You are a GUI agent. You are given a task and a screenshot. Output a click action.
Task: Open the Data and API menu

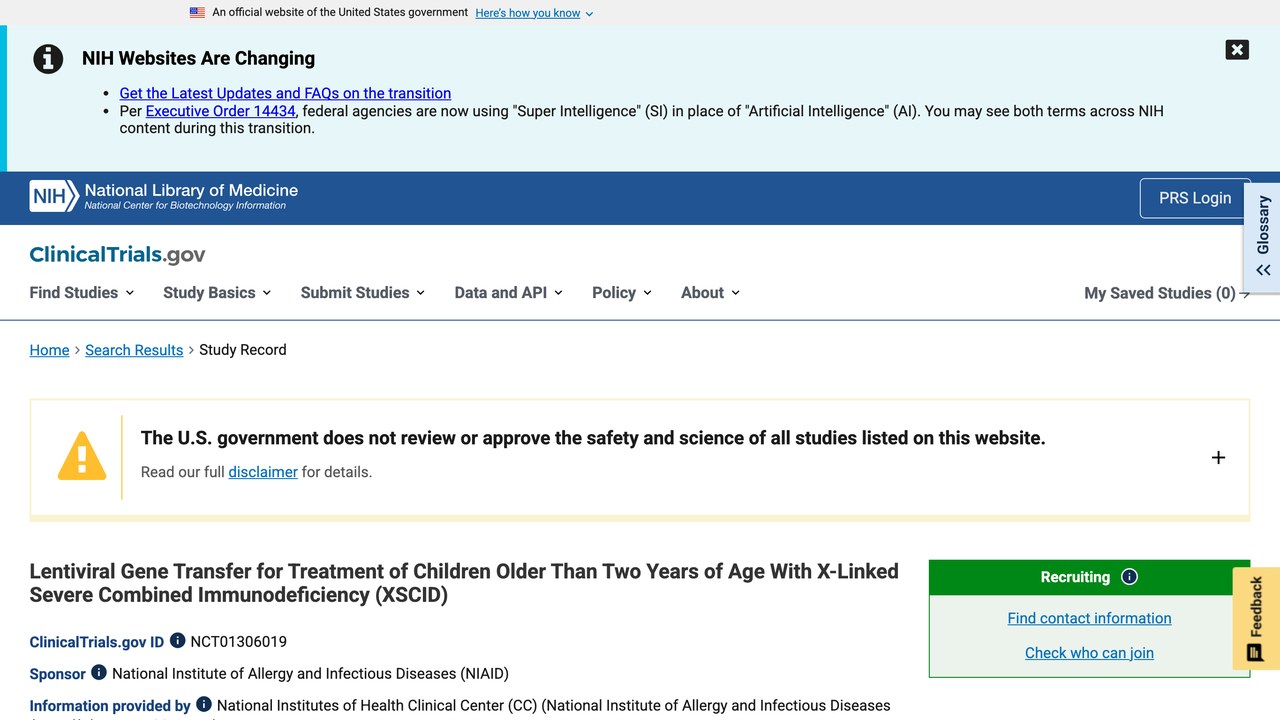(509, 293)
